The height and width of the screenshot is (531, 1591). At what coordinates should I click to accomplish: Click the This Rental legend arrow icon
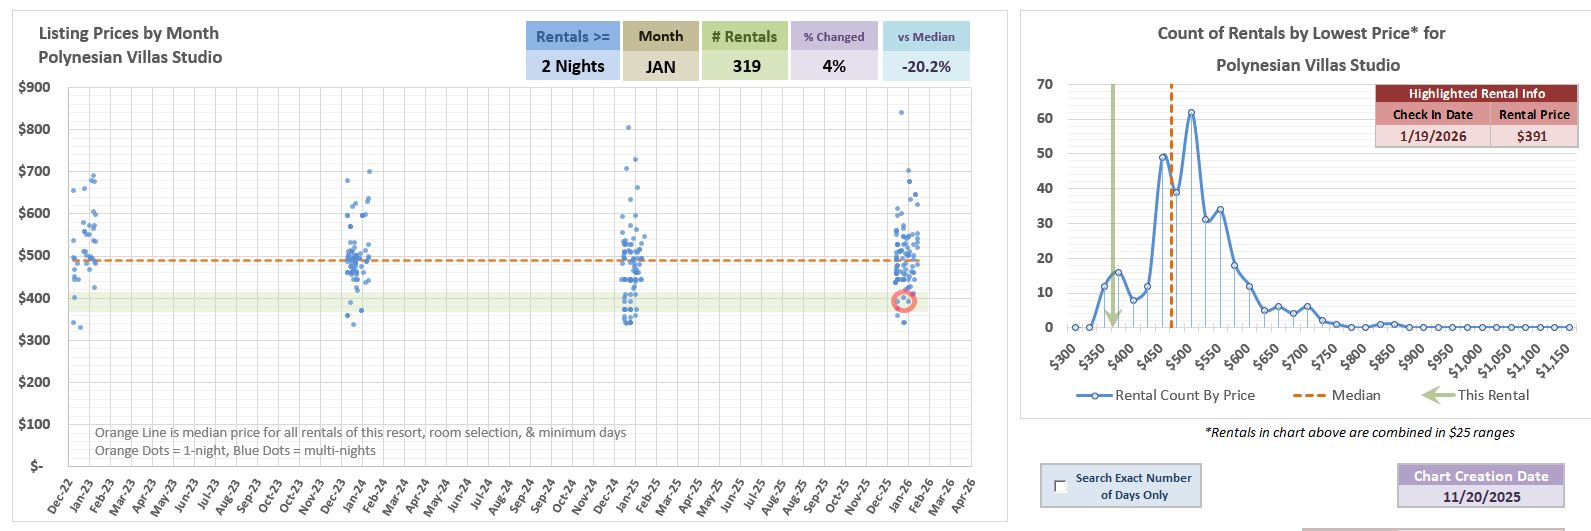[1438, 395]
